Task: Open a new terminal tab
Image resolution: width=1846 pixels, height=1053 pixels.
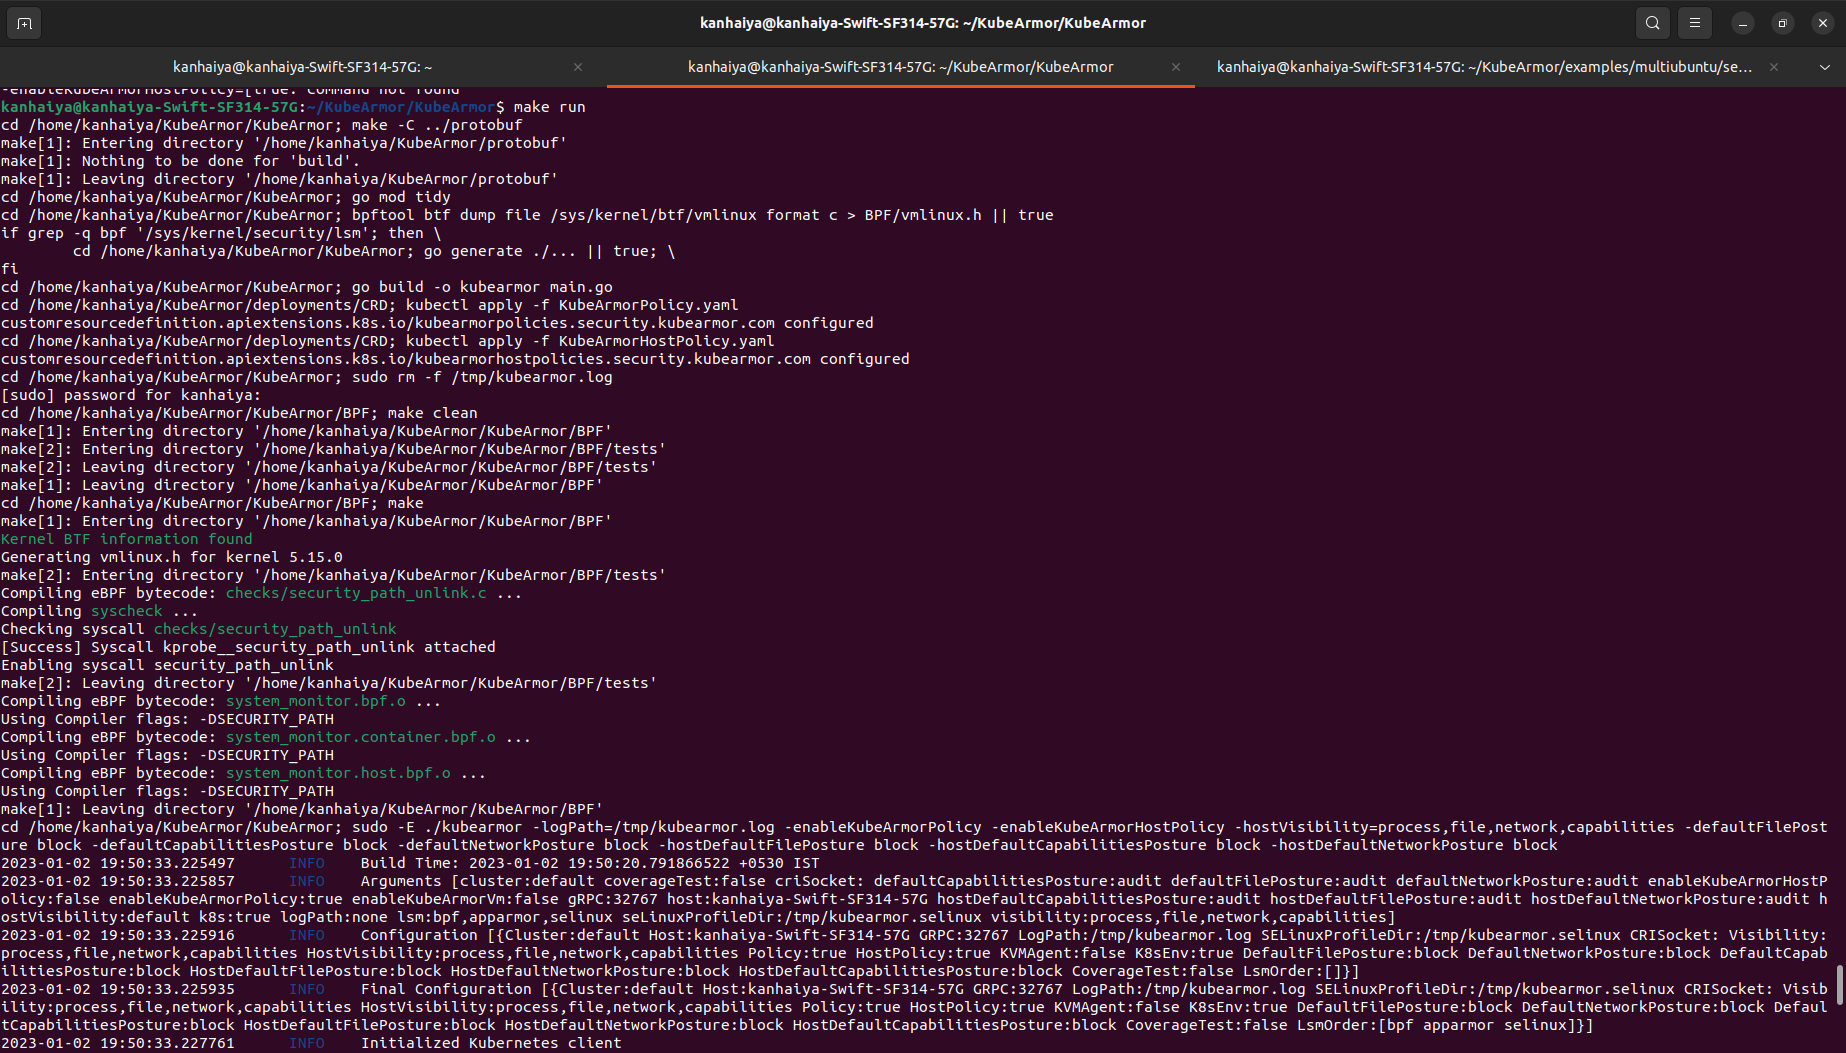Action: 23,22
